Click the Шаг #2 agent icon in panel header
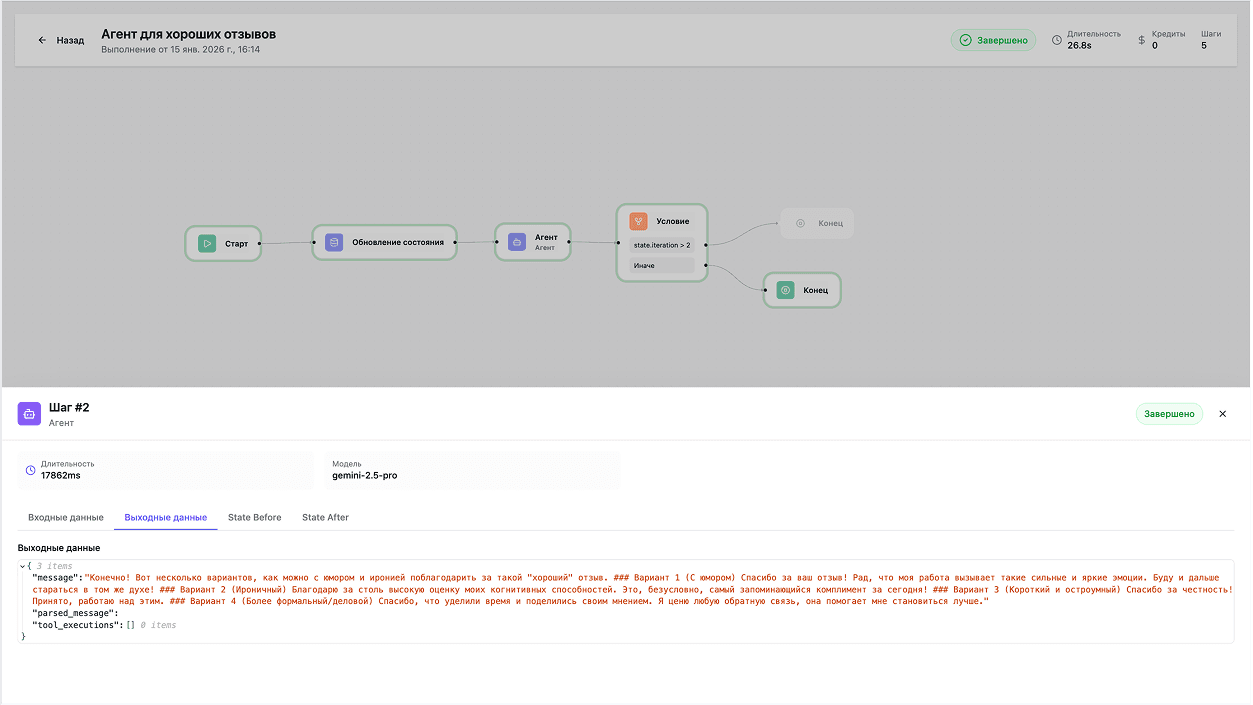Image resolution: width=1253 pixels, height=705 pixels. coord(29,413)
